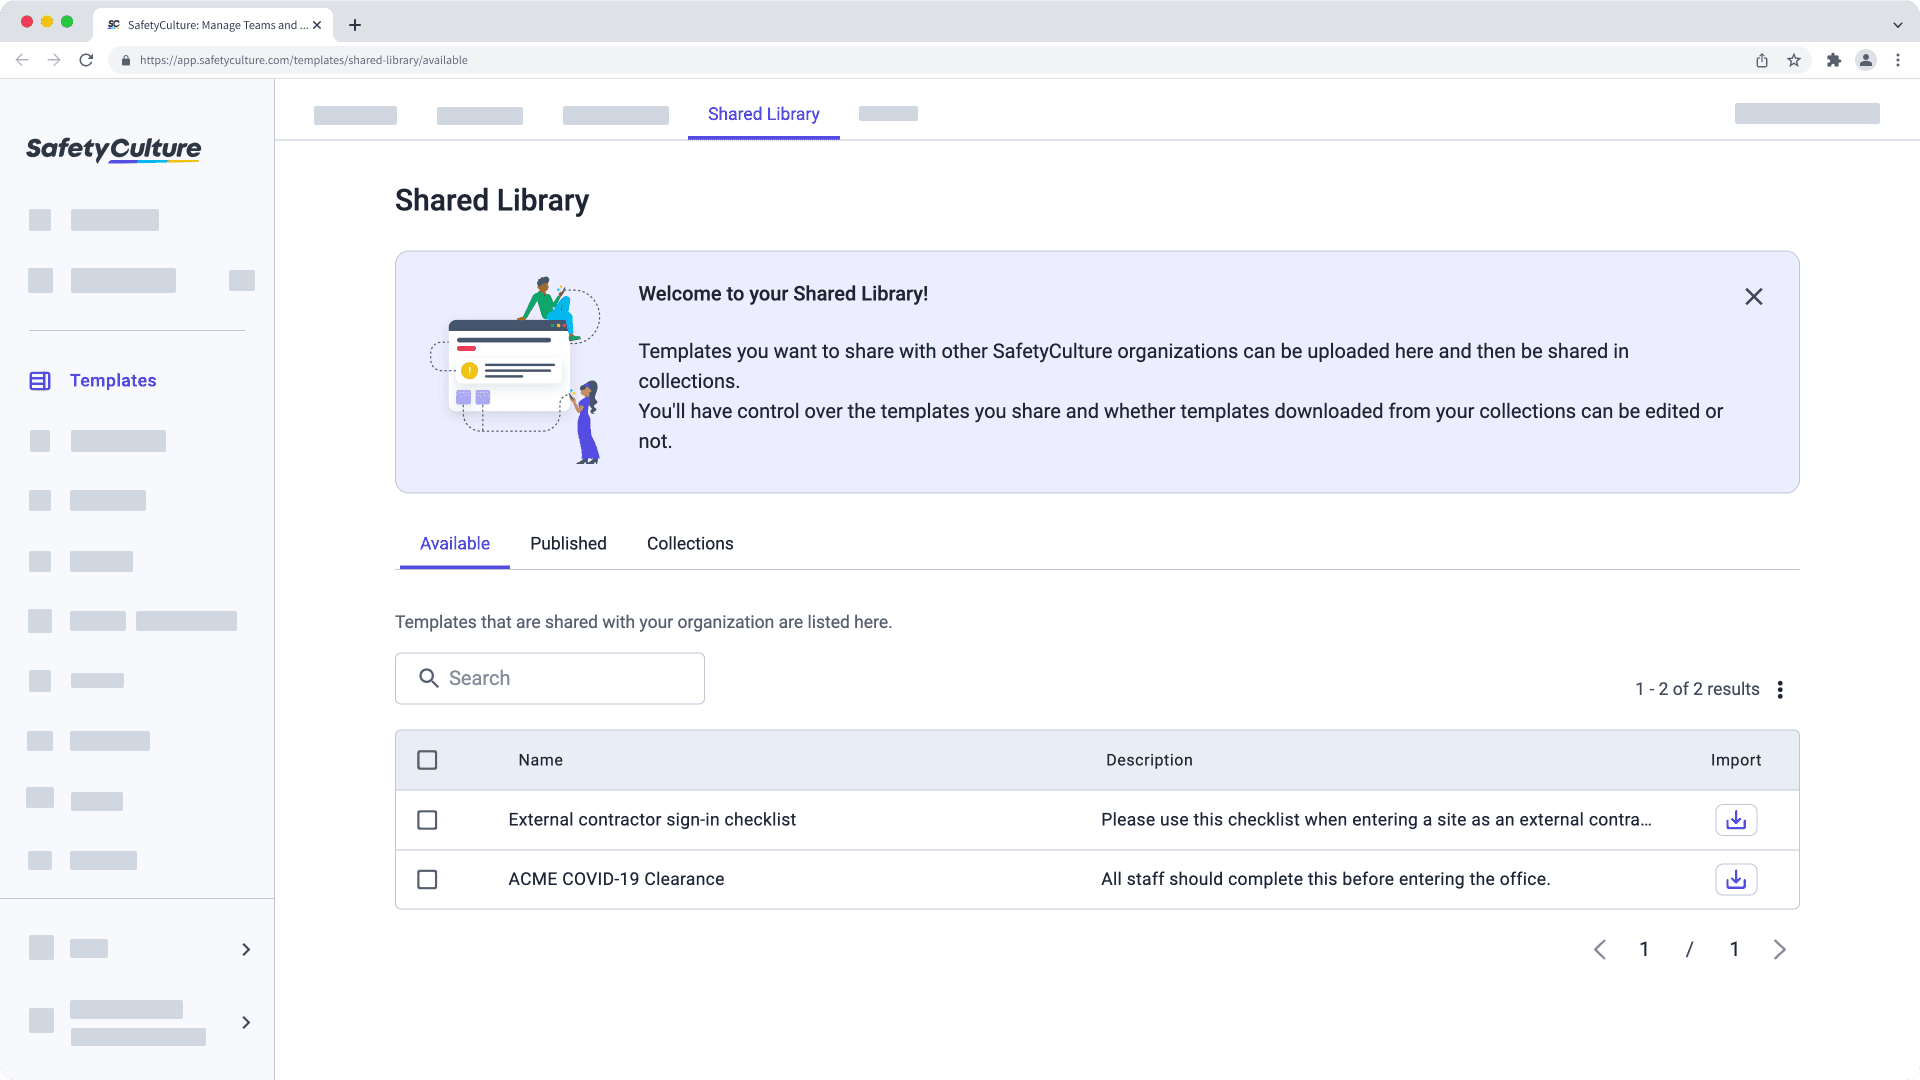Toggle the checkbox for External contractor sign-in checklist
Screen dimensions: 1920x1080
point(427,819)
